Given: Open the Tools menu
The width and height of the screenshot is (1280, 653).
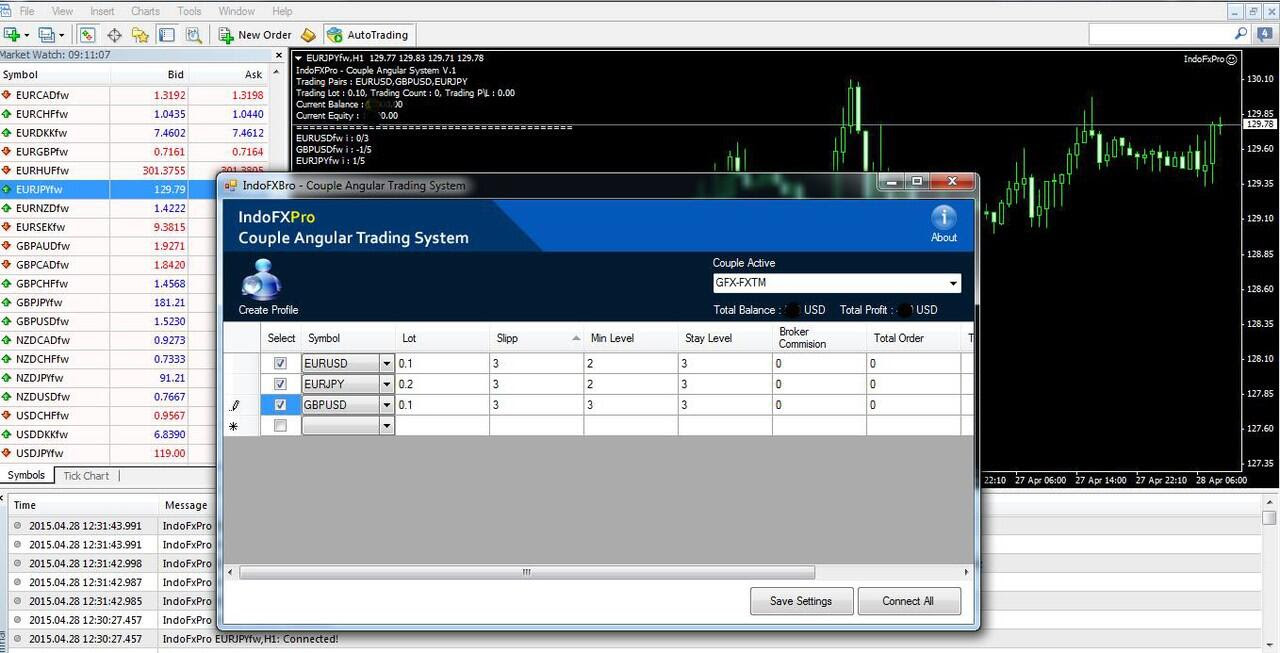Looking at the screenshot, I should pyautogui.click(x=189, y=11).
